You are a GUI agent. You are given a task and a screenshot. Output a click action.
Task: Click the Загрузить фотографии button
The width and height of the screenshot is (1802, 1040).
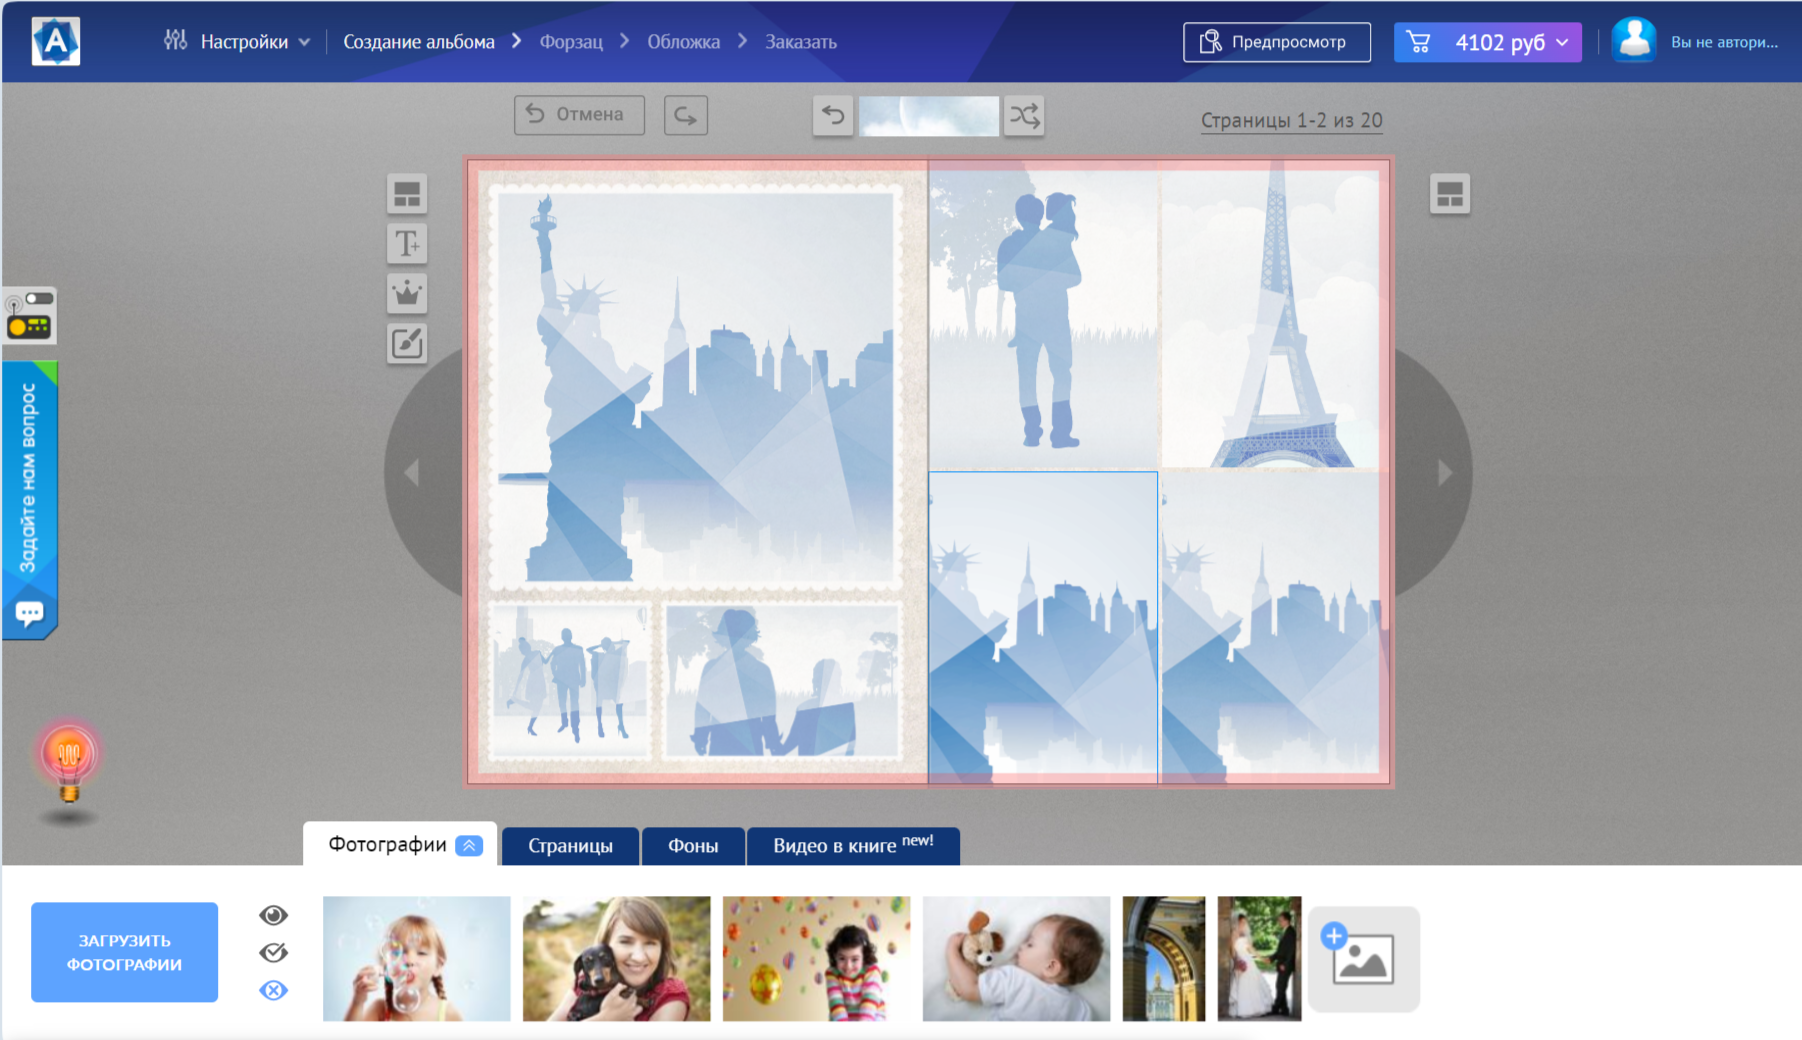(124, 952)
